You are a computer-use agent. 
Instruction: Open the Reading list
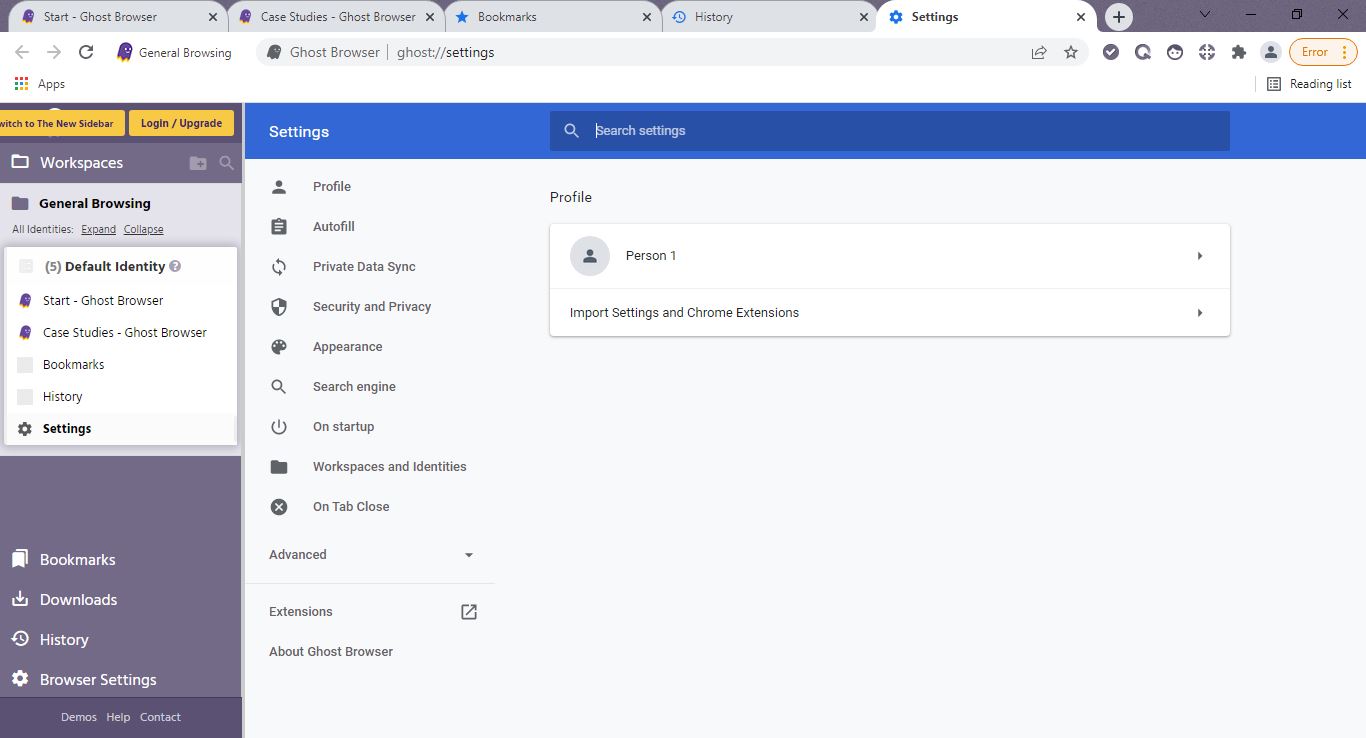click(1309, 84)
